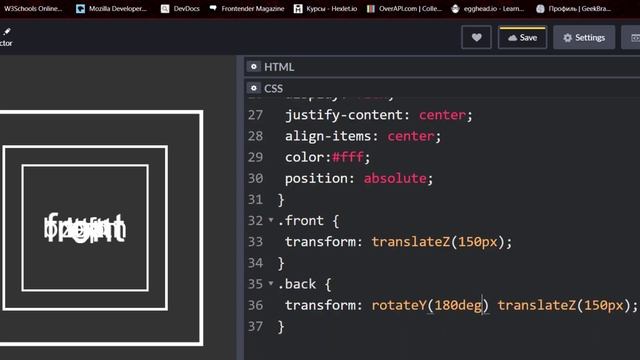
Task: Click '.back' selector on line 35
Action: tap(297, 284)
